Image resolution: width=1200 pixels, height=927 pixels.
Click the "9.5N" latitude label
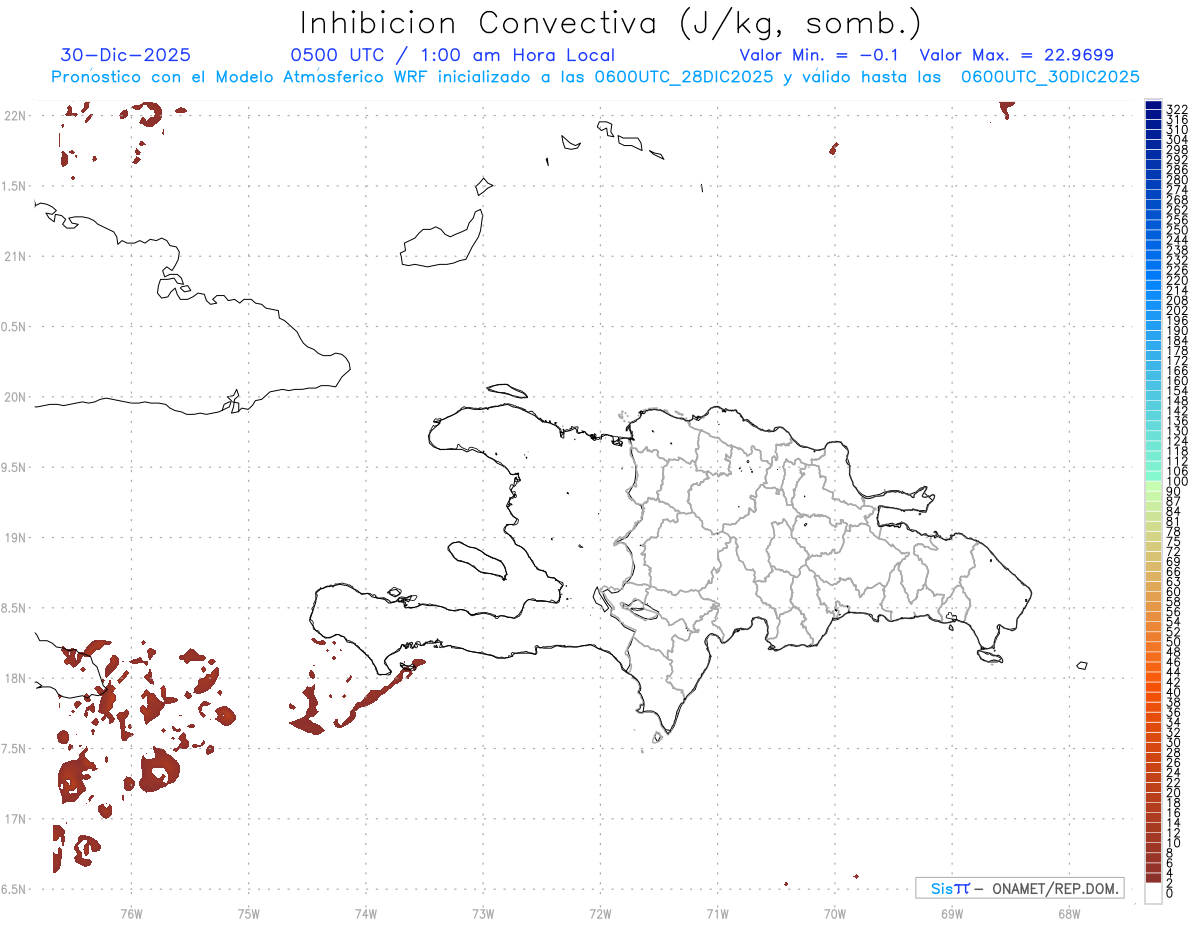click(x=15, y=467)
